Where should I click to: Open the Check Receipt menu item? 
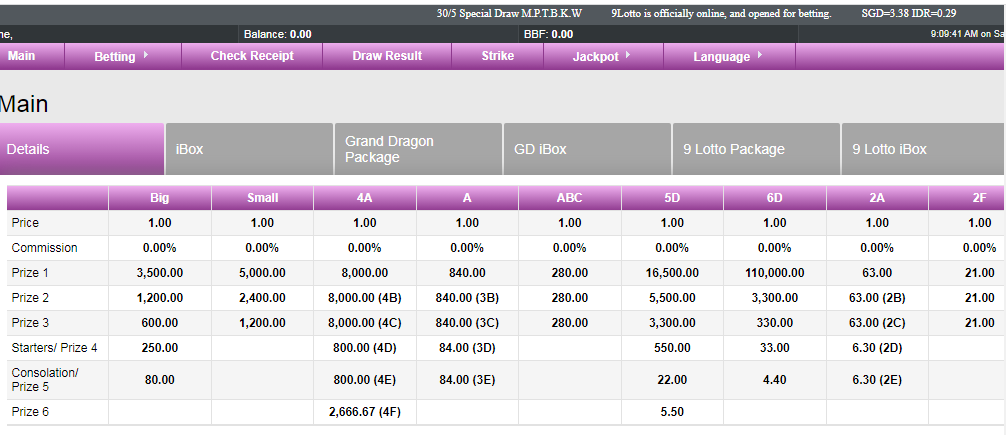tap(252, 56)
